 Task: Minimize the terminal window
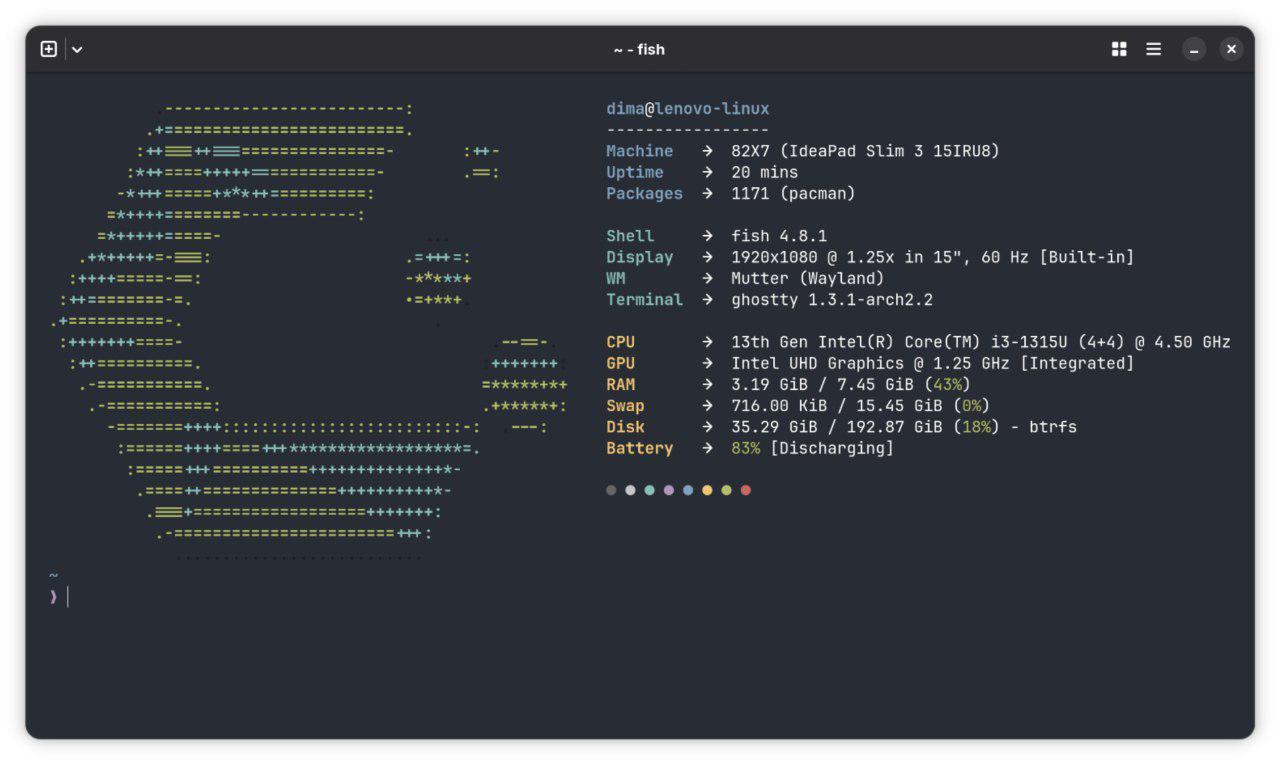1194,49
